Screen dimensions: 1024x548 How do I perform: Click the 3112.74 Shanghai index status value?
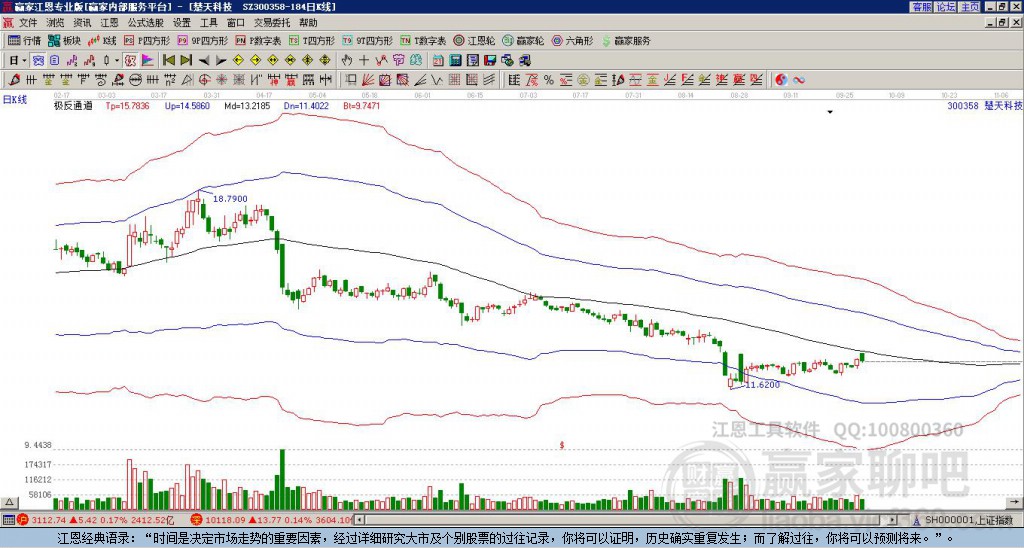click(48, 520)
